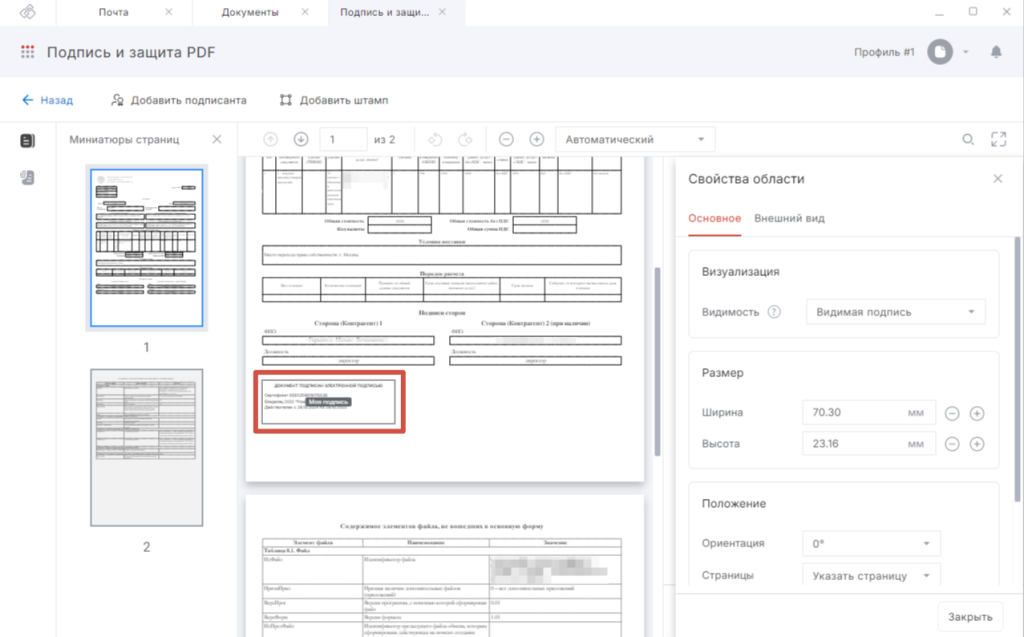The width and height of the screenshot is (1024, 637).
Task: Switch to the Документы tab
Action: pos(250,12)
